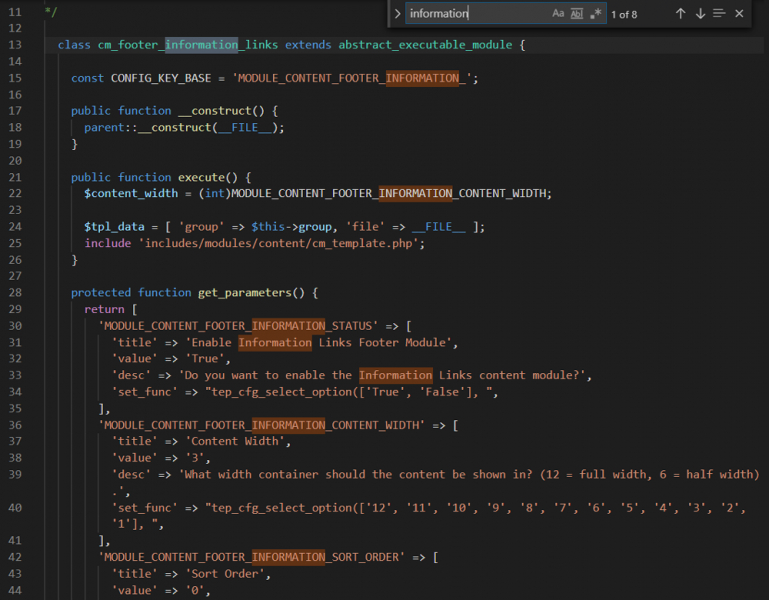Click 'parent::__construct' call on line 18
The image size is (769, 600).
(148, 128)
